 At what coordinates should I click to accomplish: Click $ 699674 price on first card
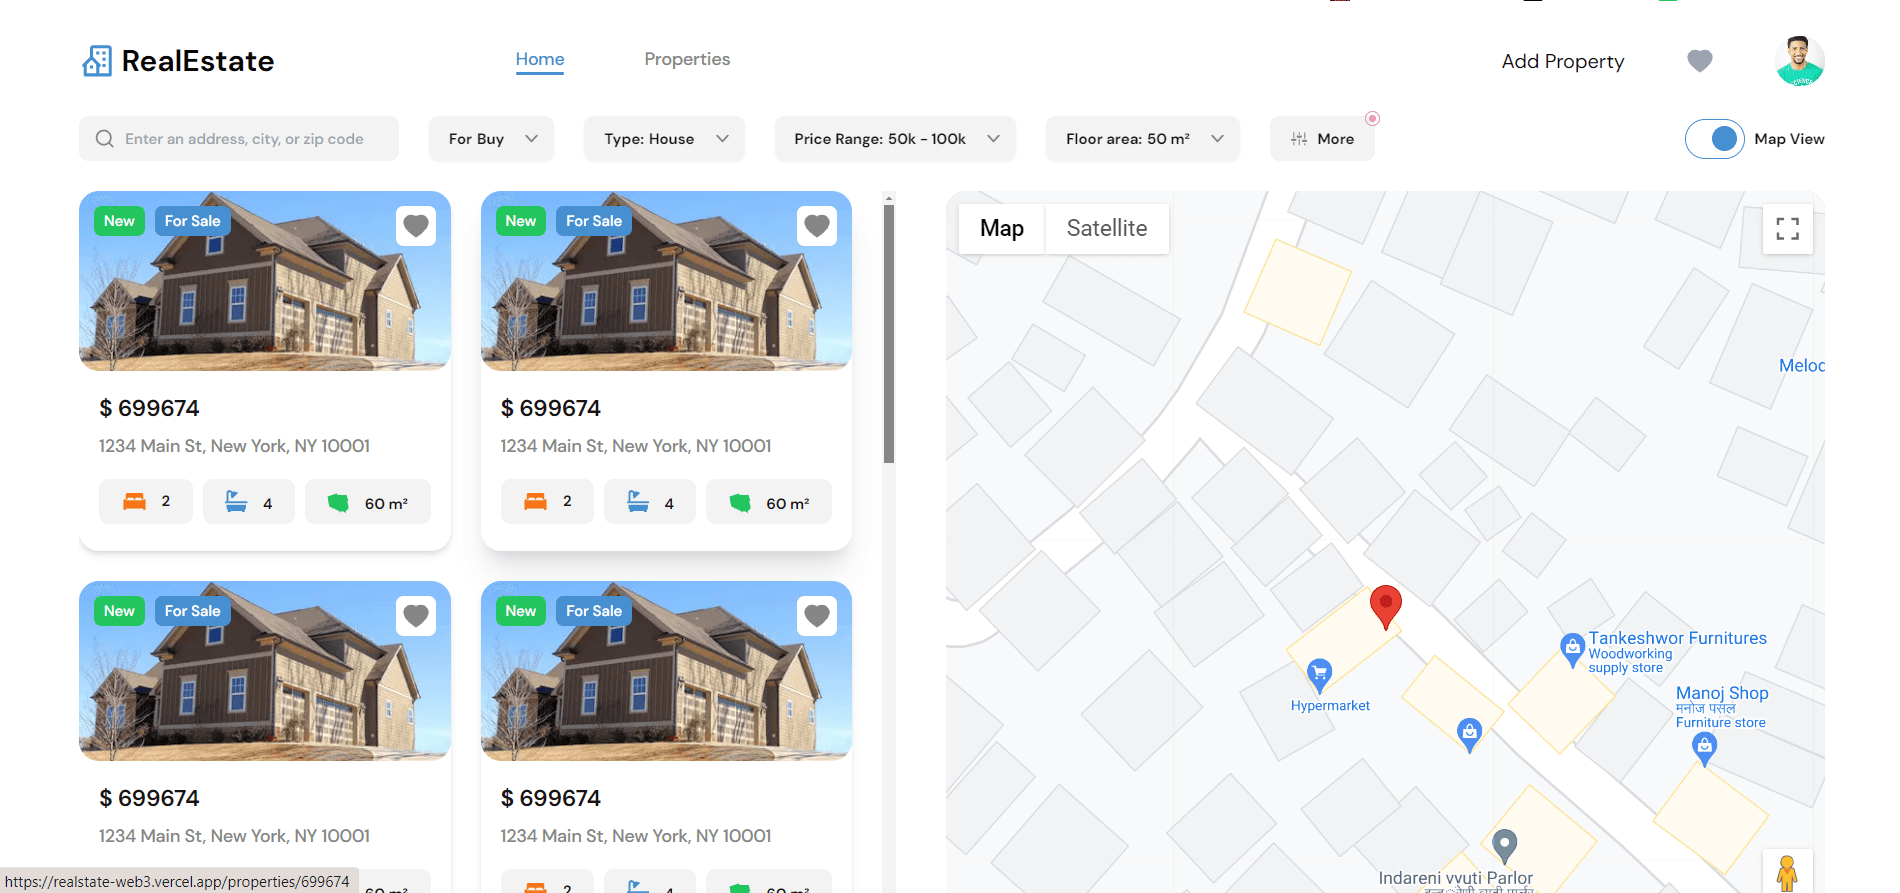point(149,408)
